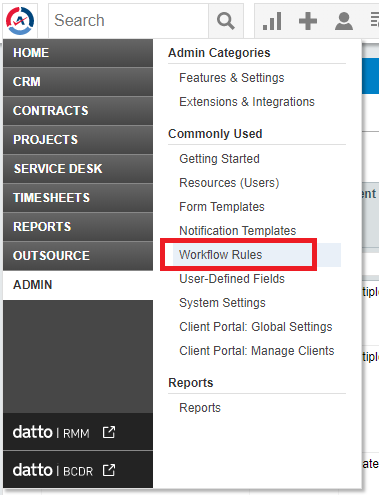Click the plus create-new icon

pos(308,21)
